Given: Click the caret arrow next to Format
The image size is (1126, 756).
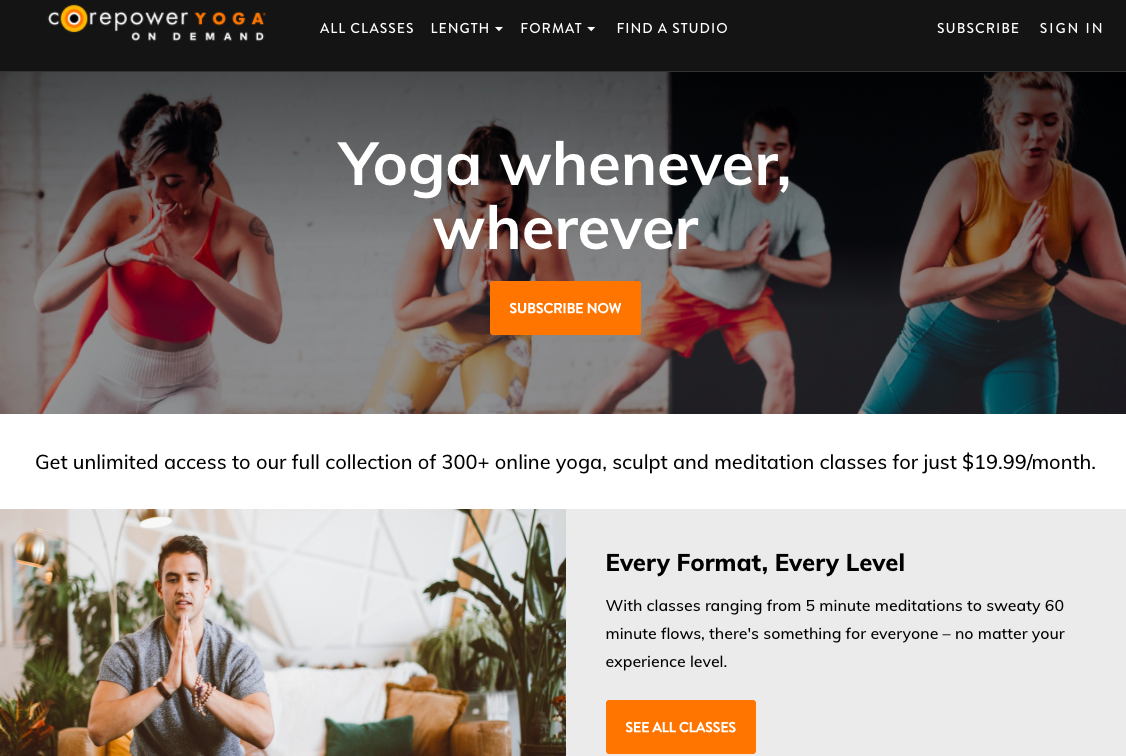Looking at the screenshot, I should point(592,29).
